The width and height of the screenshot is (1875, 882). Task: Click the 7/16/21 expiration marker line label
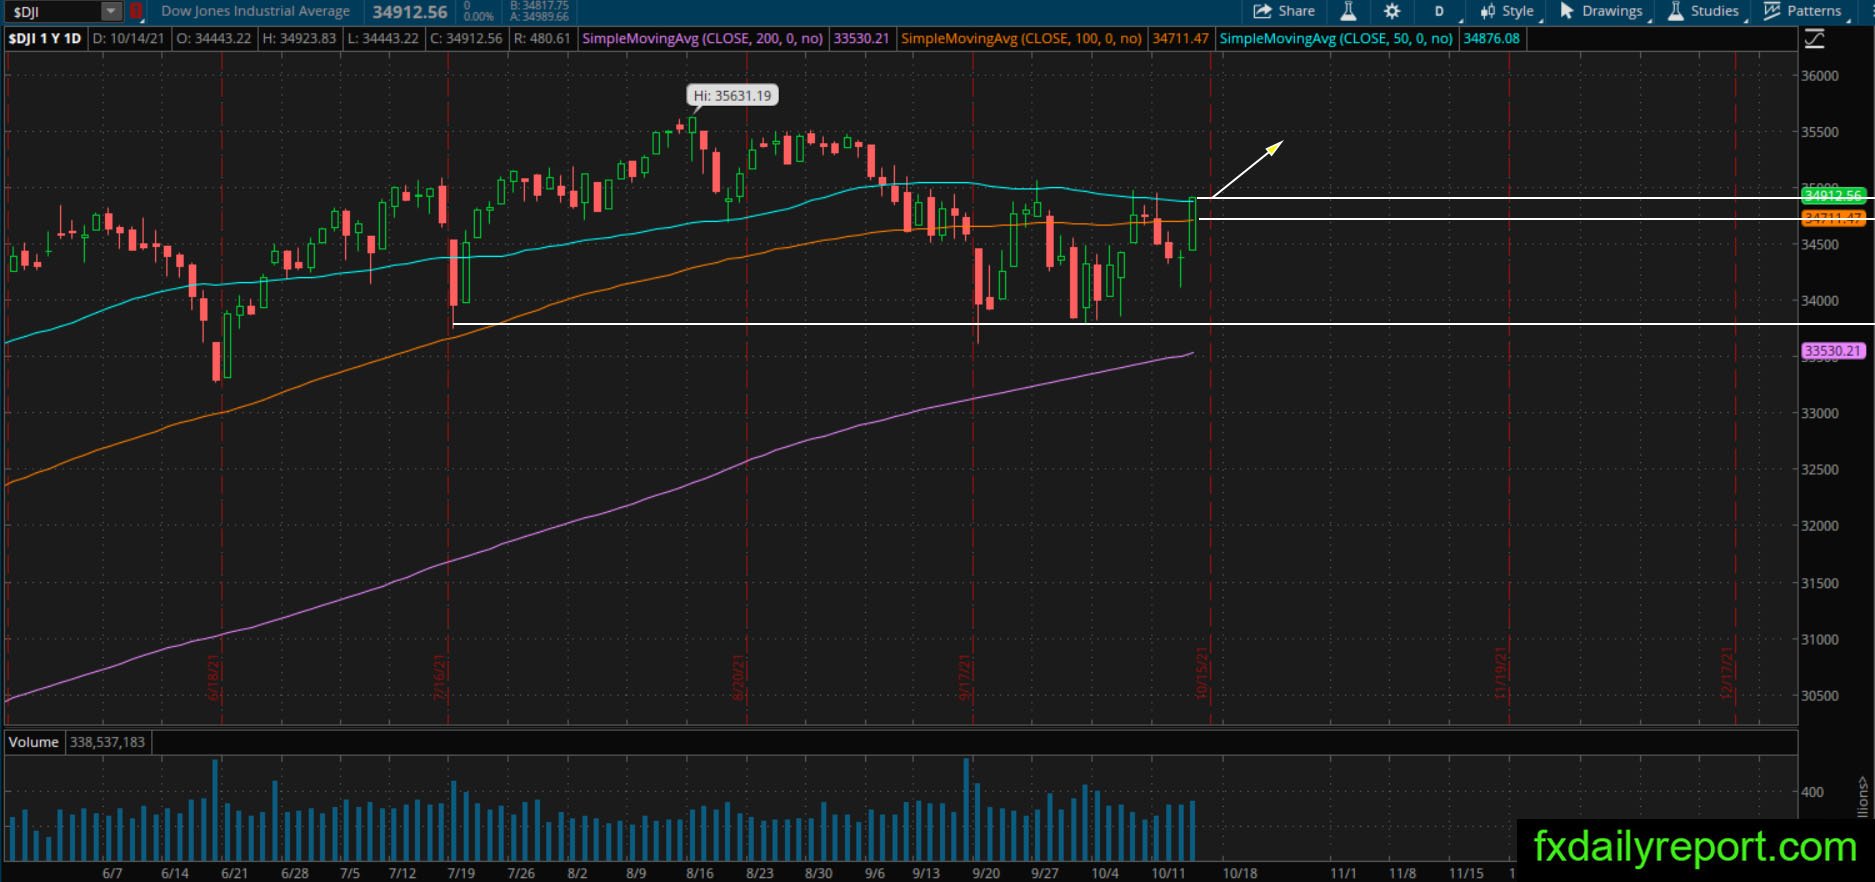[x=439, y=677]
